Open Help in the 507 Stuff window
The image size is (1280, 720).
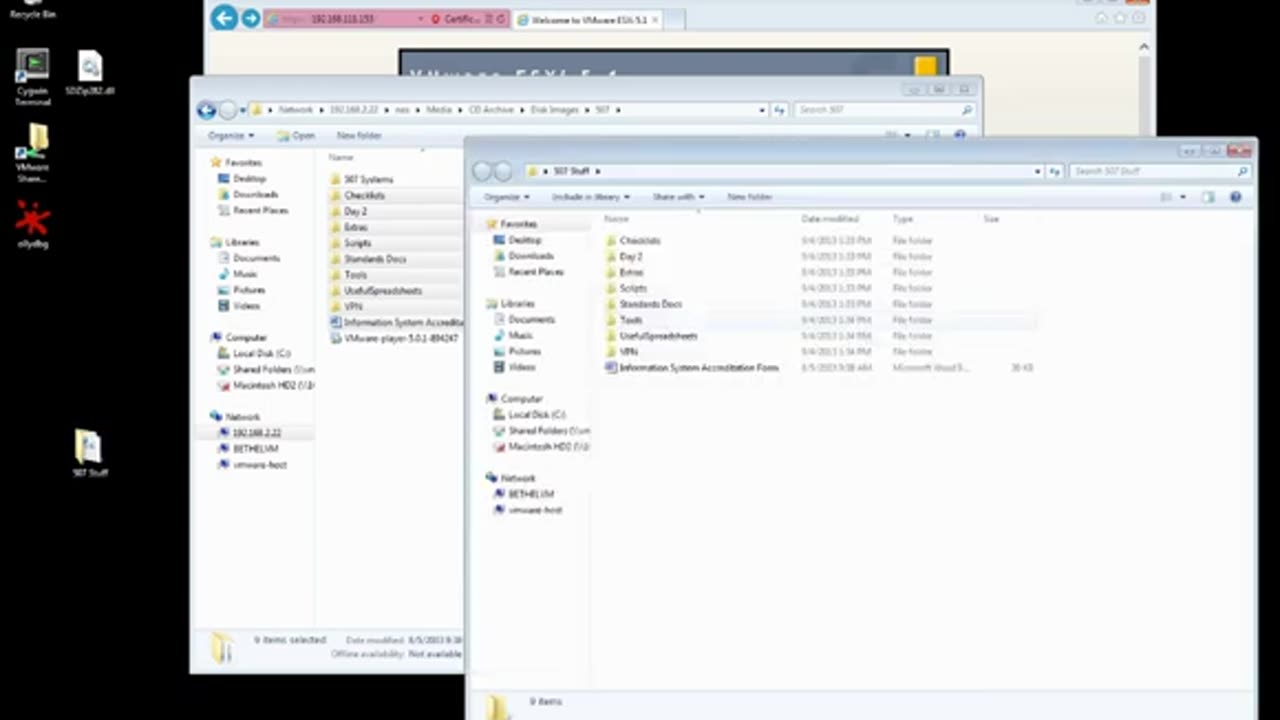(1235, 197)
